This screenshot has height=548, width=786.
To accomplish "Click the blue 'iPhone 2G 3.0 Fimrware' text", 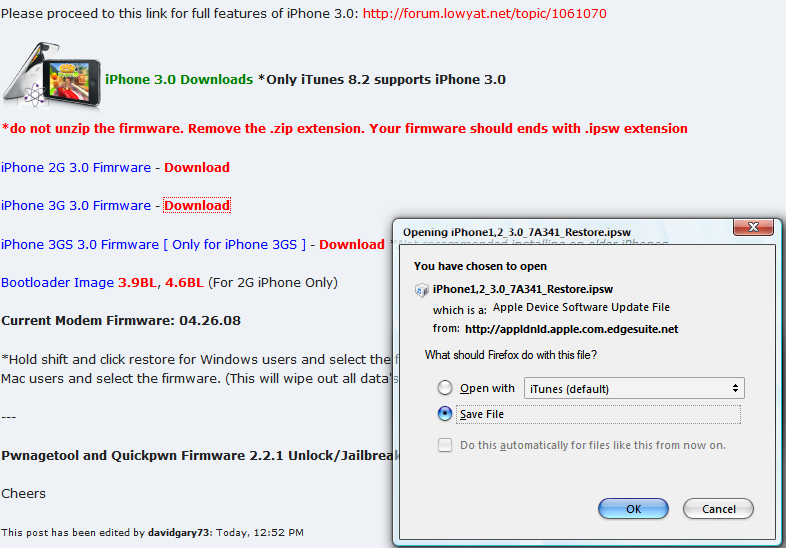I will [x=75, y=167].
